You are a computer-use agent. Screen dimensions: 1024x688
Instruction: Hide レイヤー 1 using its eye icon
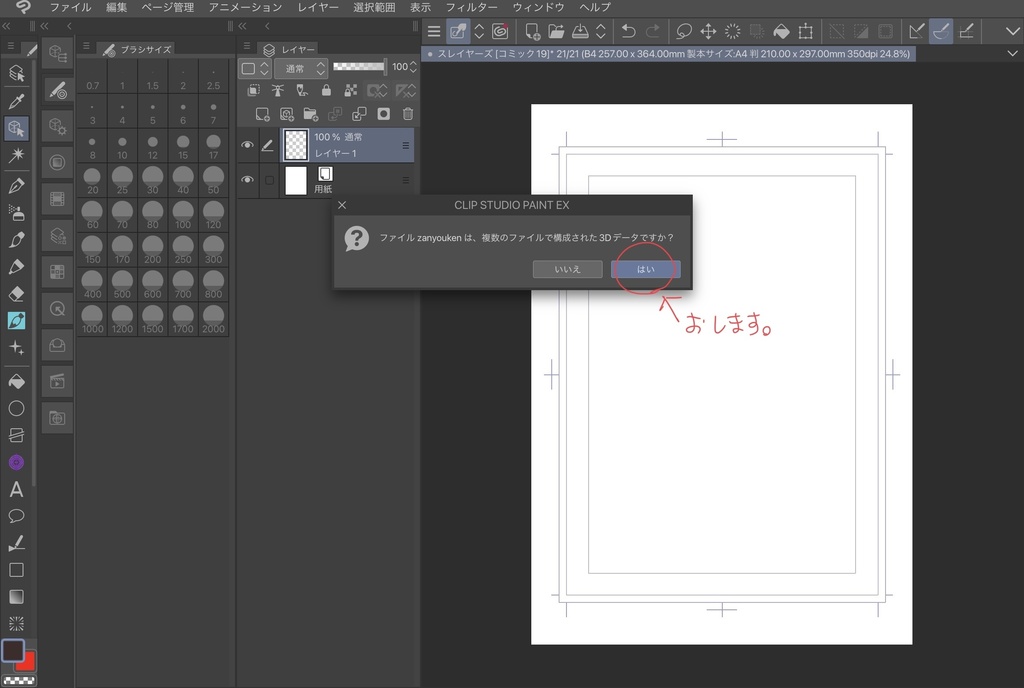click(247, 145)
